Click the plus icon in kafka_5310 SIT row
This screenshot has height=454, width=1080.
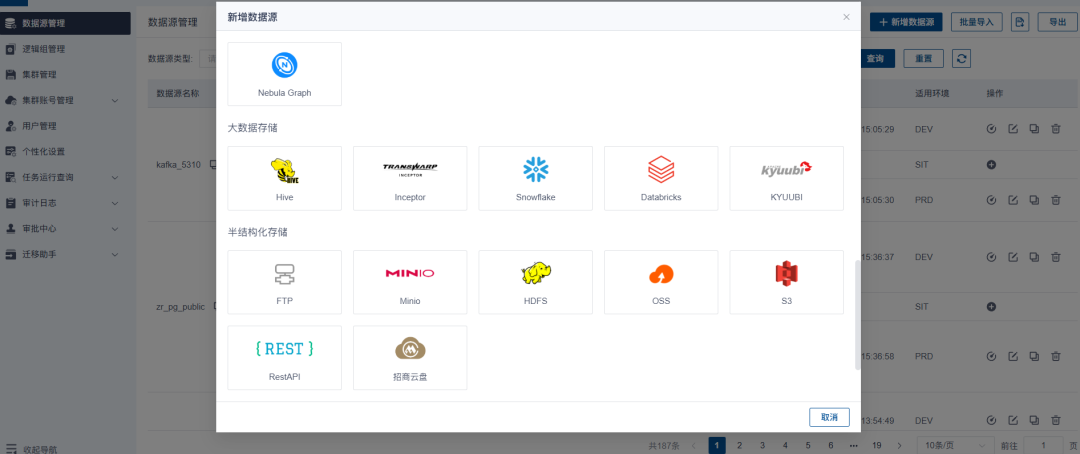991,165
